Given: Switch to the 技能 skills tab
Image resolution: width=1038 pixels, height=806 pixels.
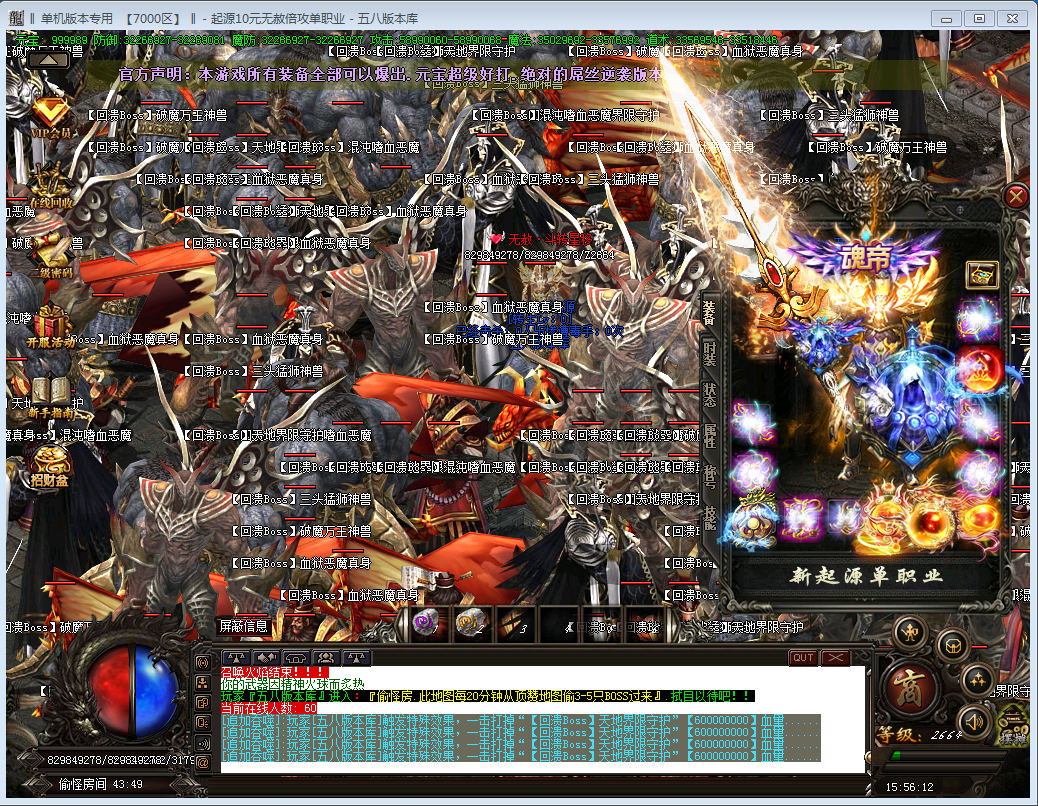Looking at the screenshot, I should [x=710, y=517].
